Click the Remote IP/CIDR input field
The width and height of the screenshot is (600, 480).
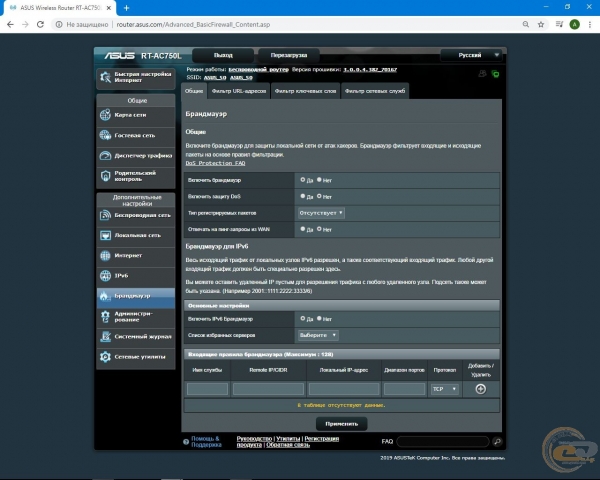coord(268,389)
